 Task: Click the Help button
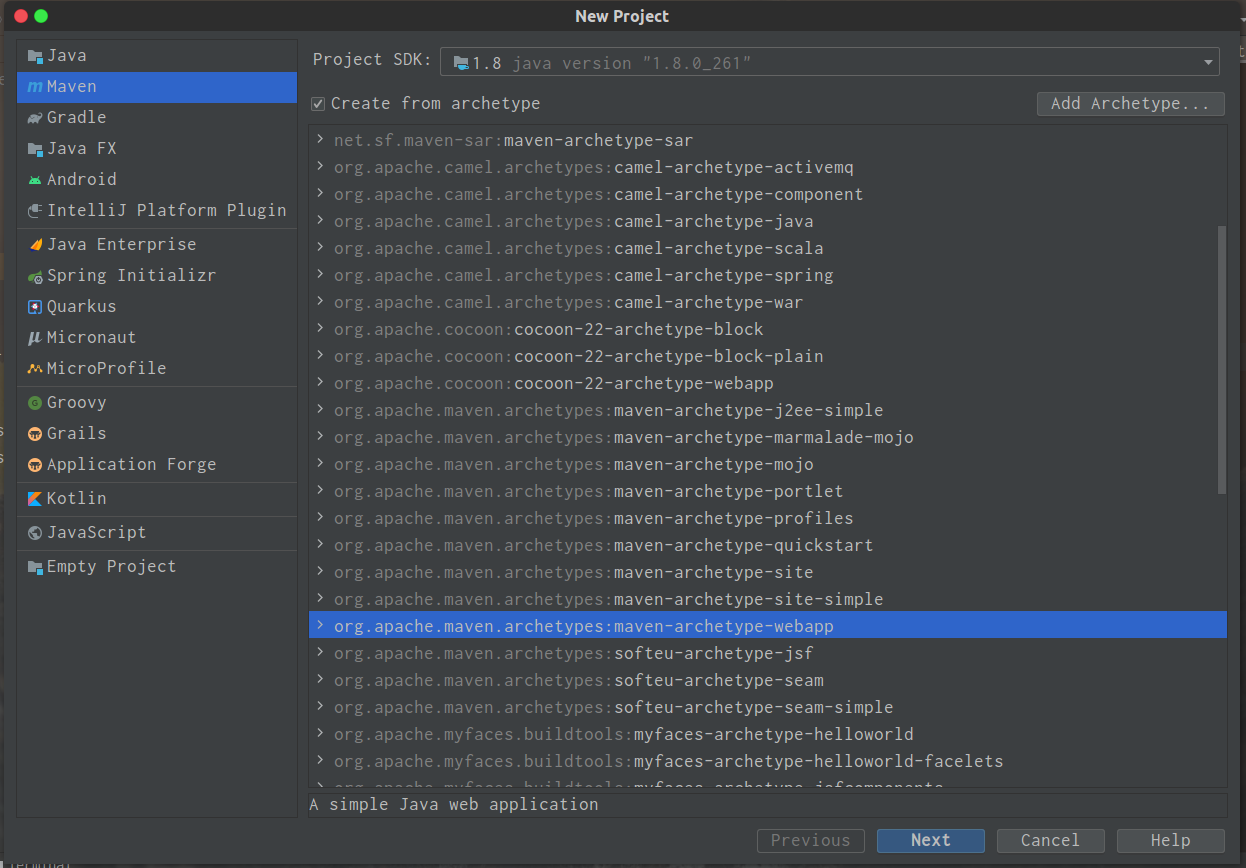click(1171, 841)
